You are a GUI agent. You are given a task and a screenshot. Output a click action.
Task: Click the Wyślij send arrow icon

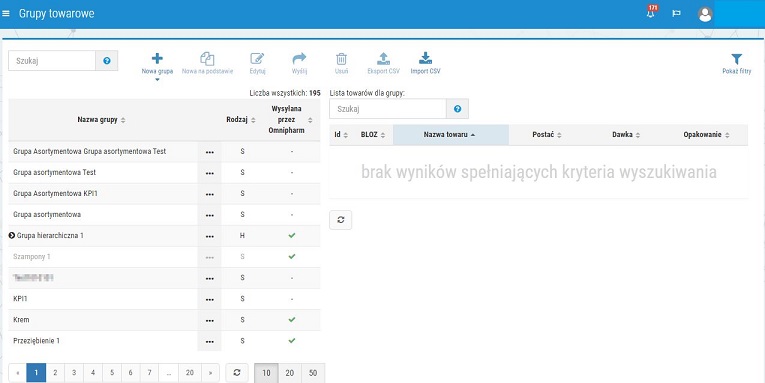pyautogui.click(x=299, y=59)
